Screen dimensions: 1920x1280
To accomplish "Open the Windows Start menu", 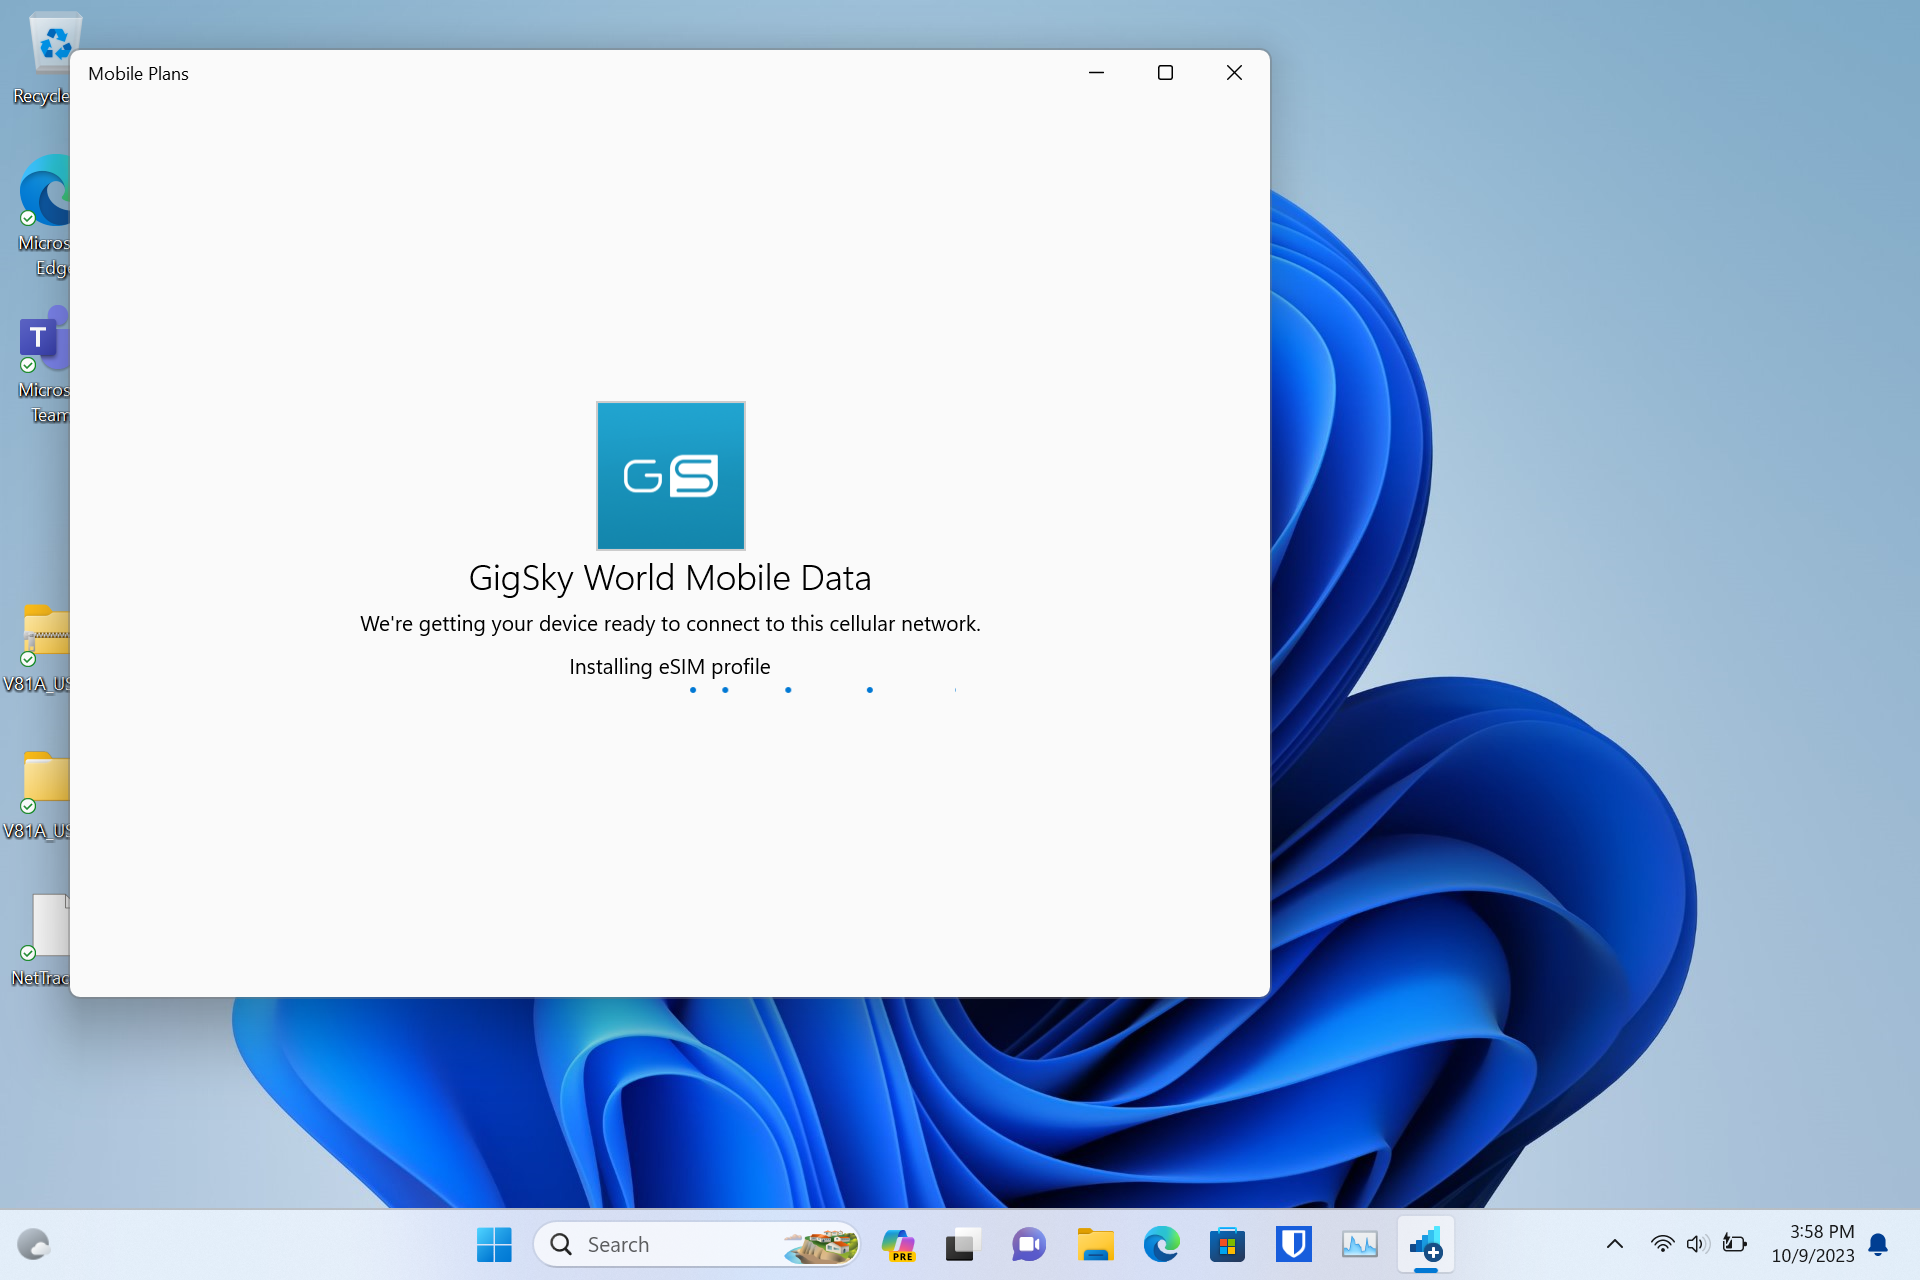I will pos(494,1244).
